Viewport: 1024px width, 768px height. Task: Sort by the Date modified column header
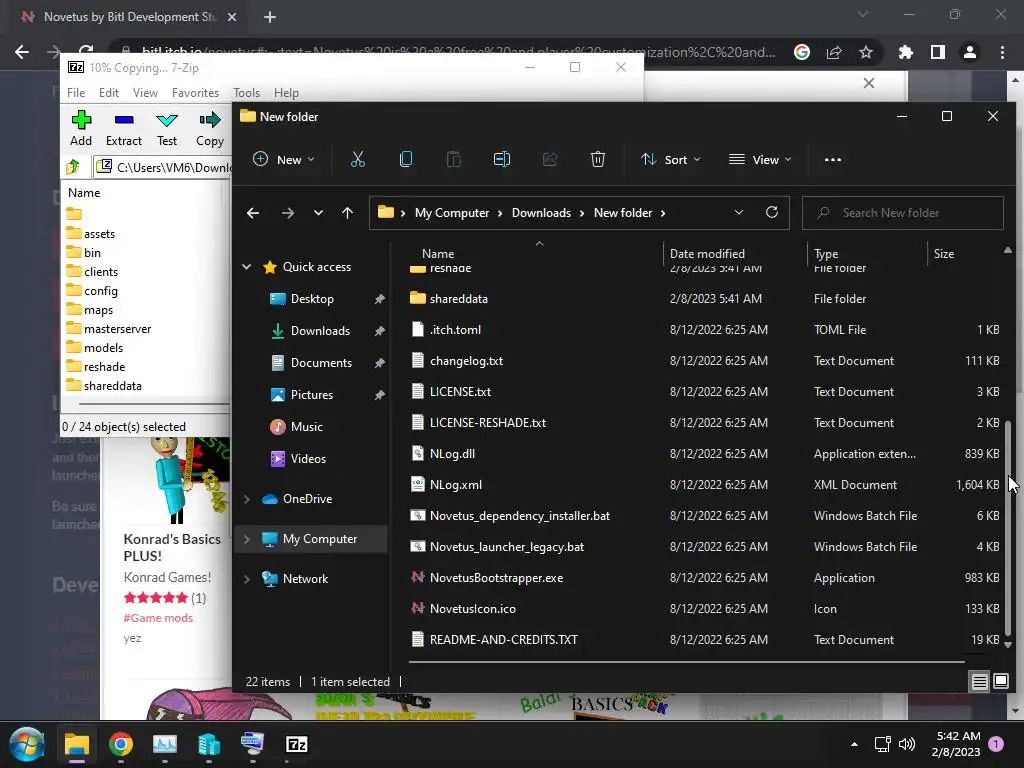707,253
